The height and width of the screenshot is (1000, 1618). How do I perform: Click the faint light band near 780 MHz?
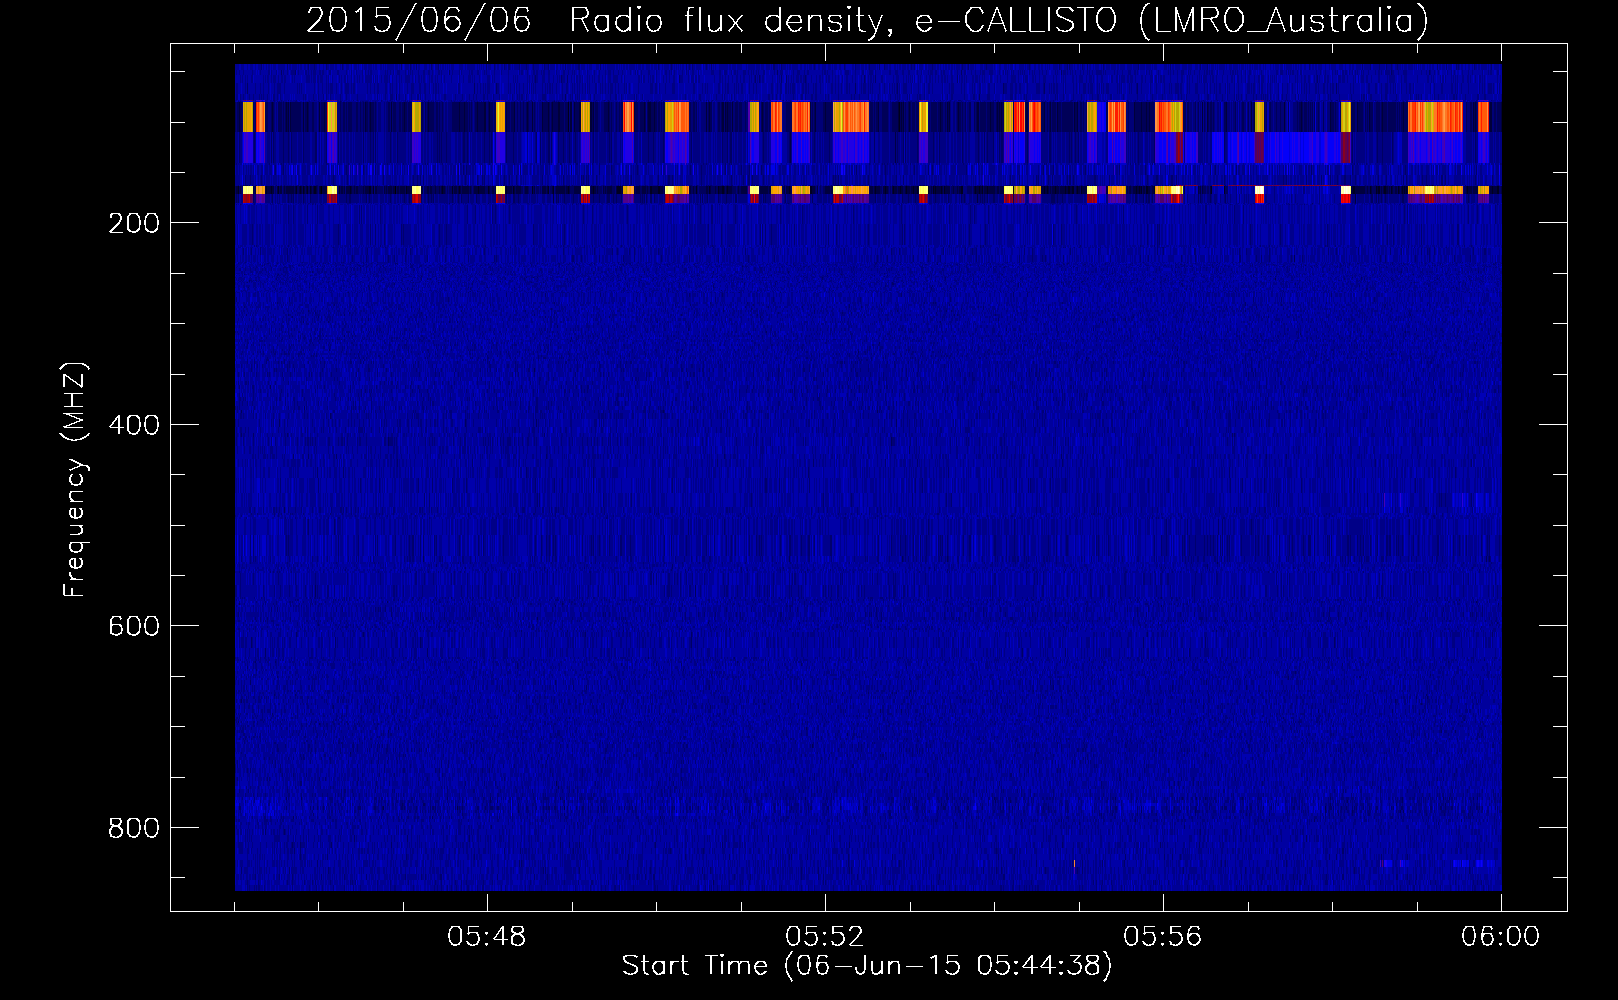point(868,805)
